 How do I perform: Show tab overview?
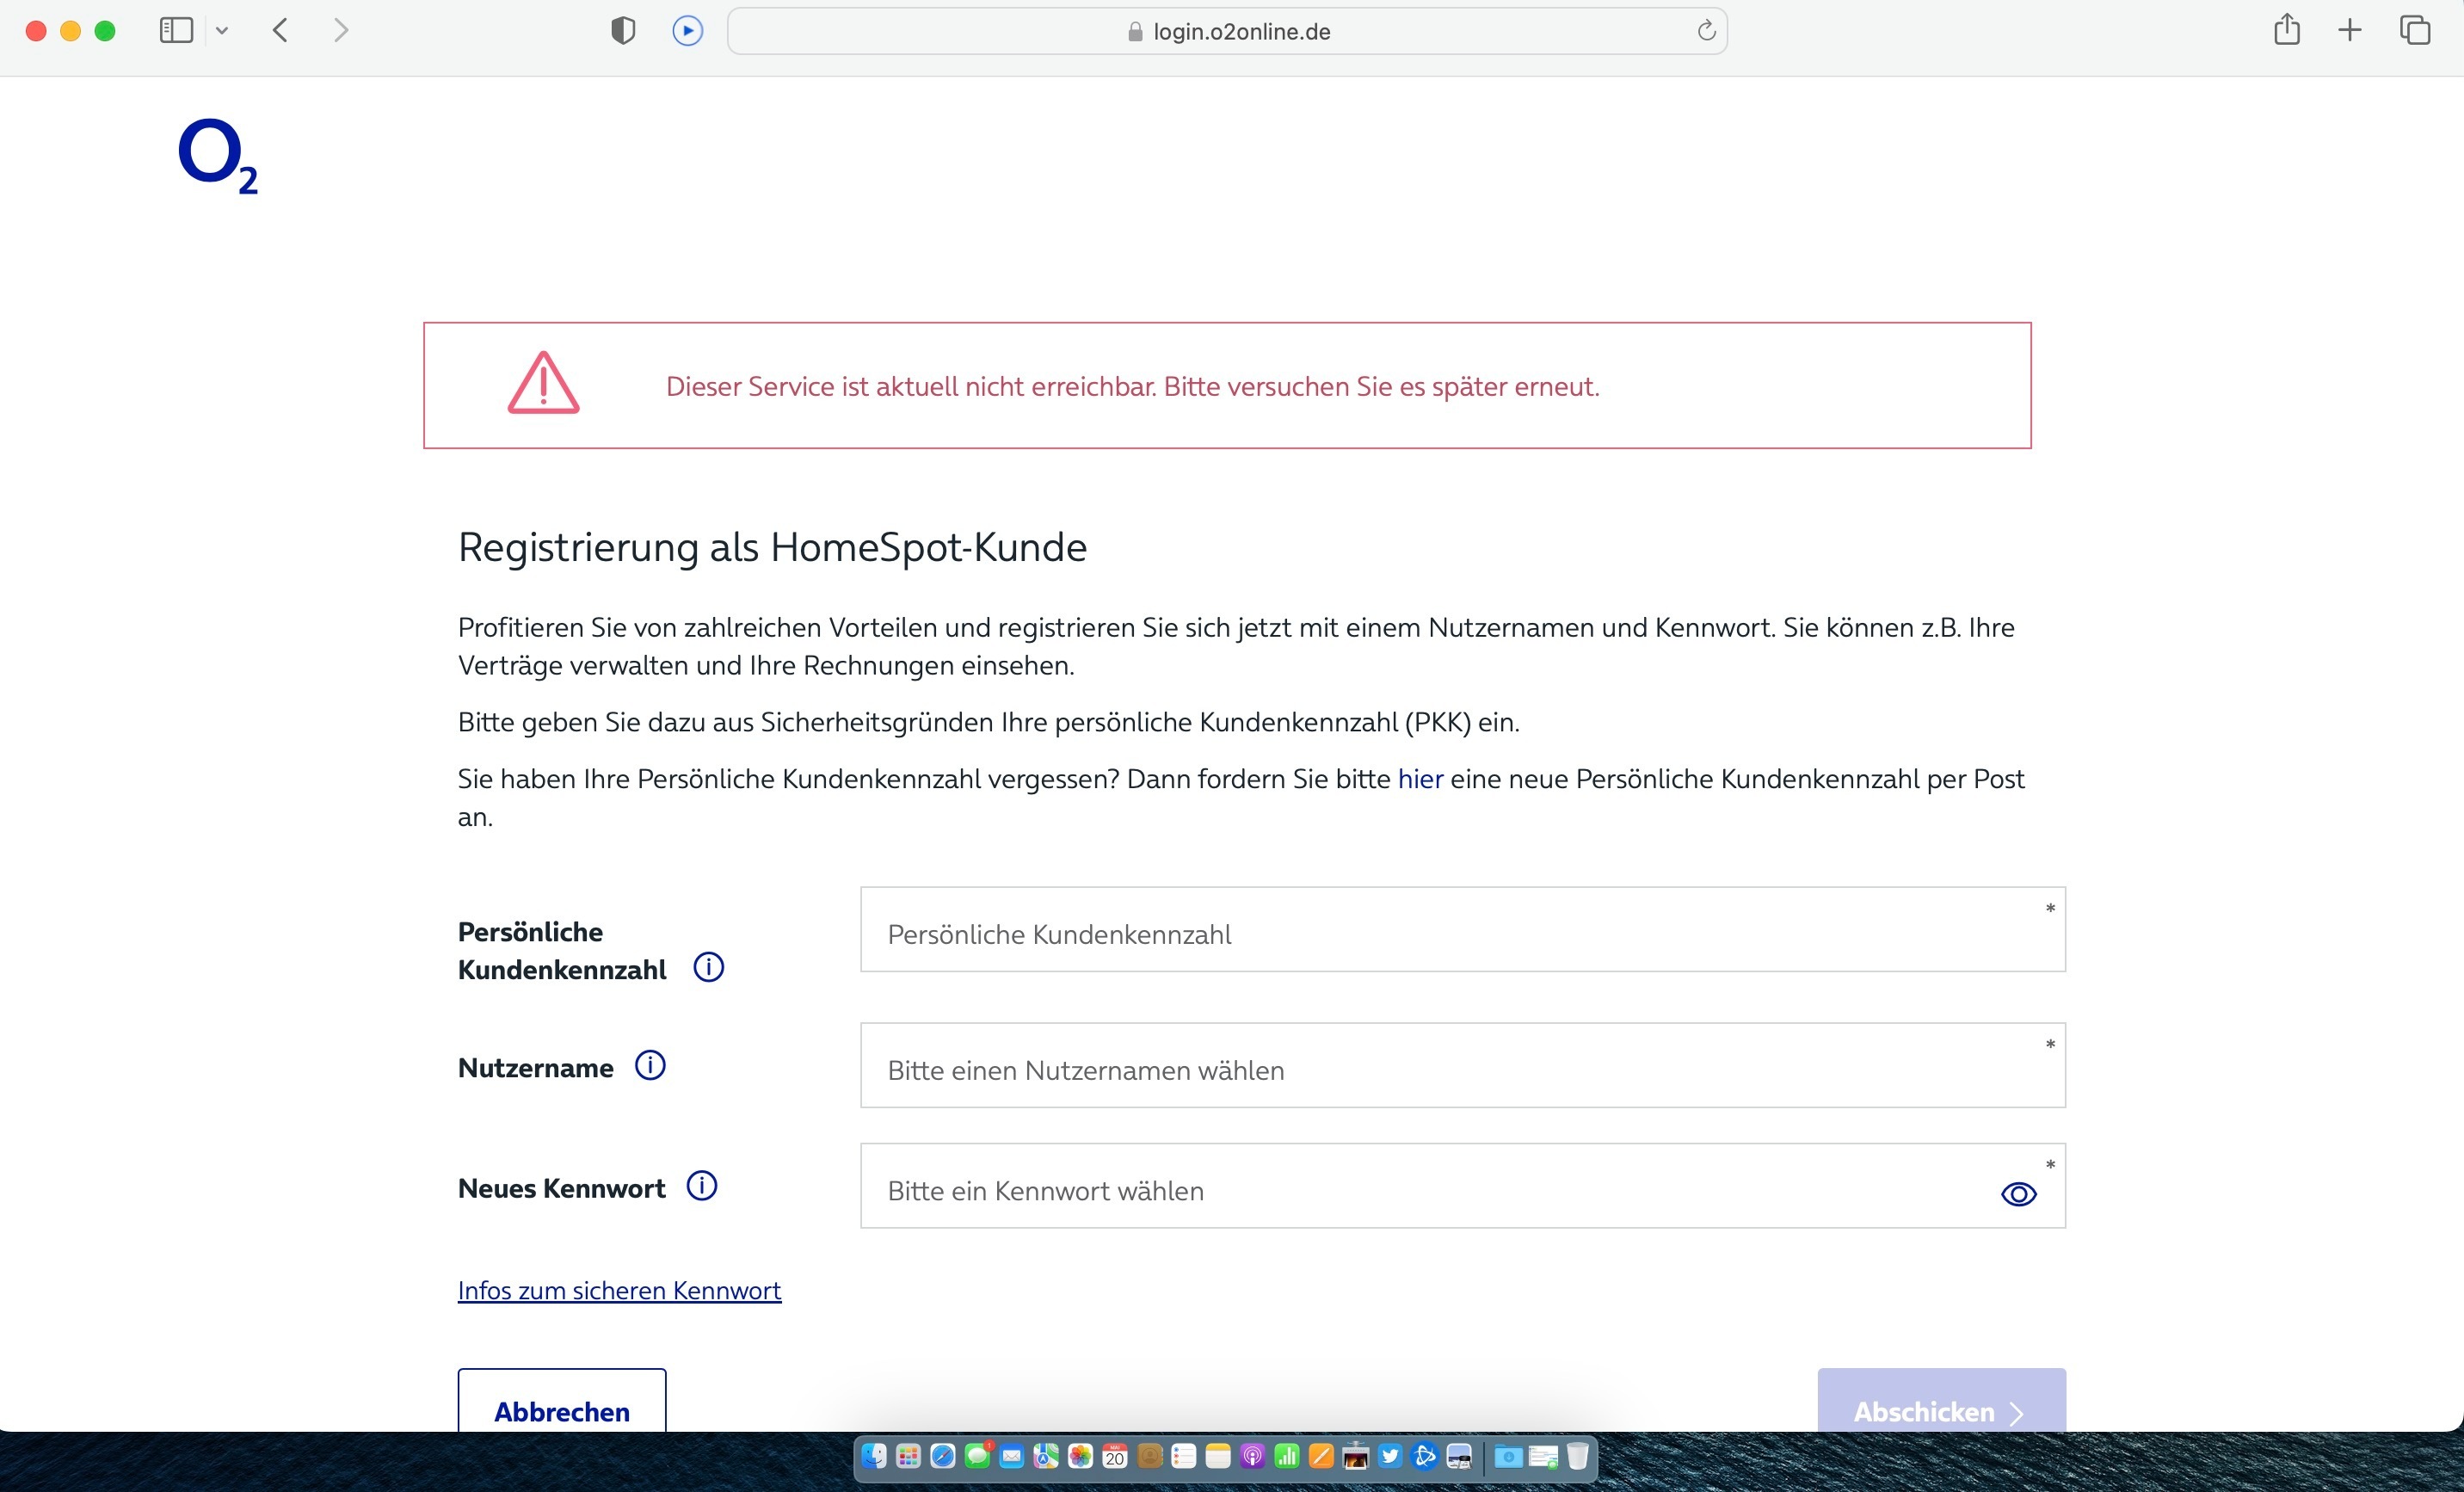(2415, 31)
